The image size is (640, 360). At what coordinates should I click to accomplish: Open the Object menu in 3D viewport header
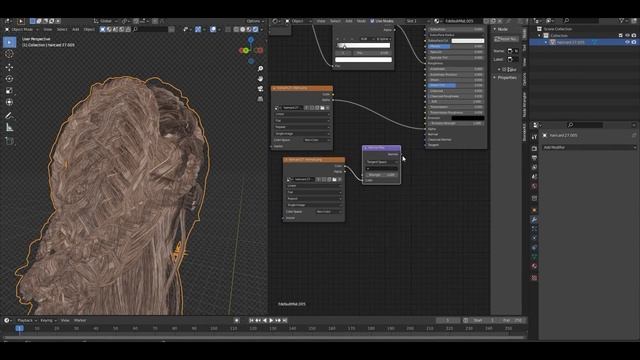pyautogui.click(x=89, y=29)
